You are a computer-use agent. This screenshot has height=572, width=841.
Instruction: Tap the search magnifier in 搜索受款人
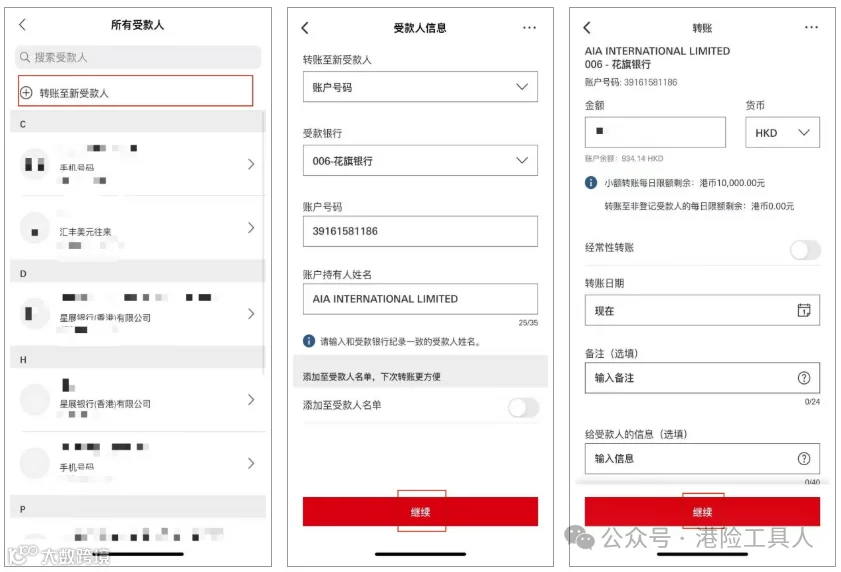click(x=25, y=57)
